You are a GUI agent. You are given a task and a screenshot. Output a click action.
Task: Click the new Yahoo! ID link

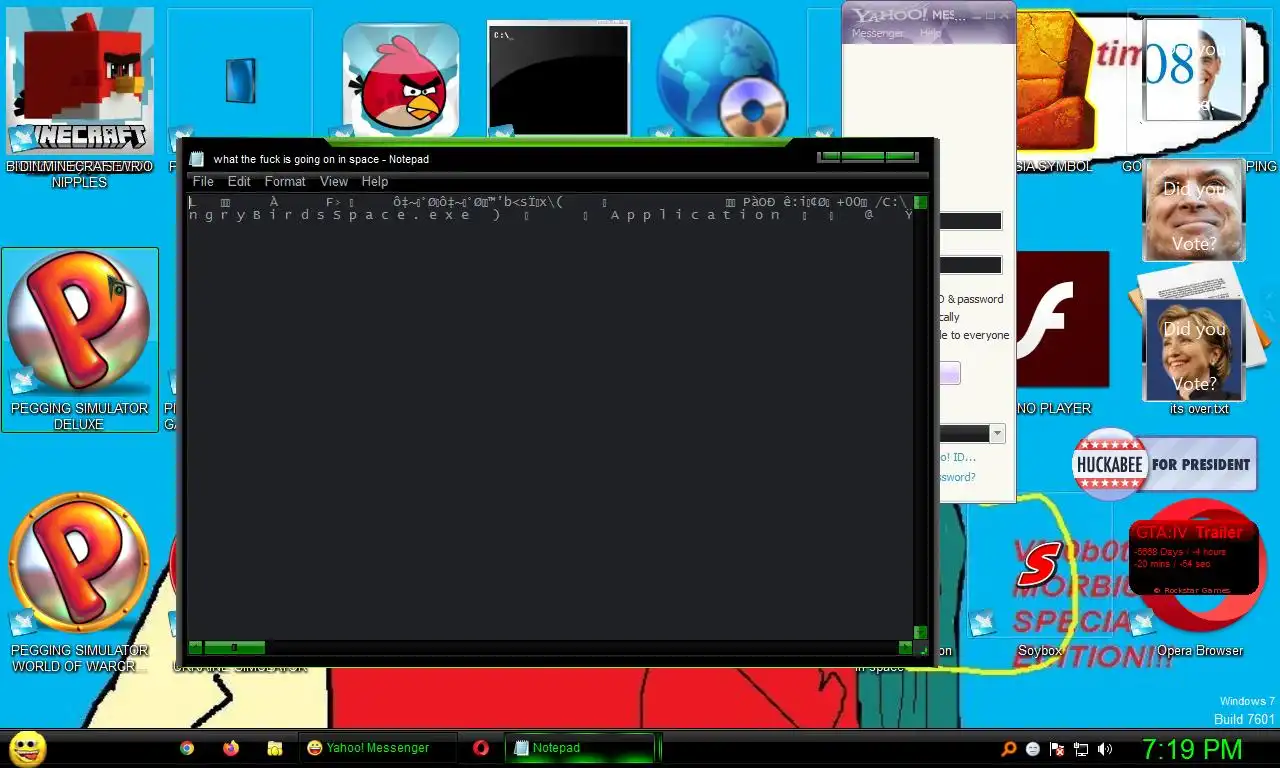pyautogui.click(x=957, y=457)
